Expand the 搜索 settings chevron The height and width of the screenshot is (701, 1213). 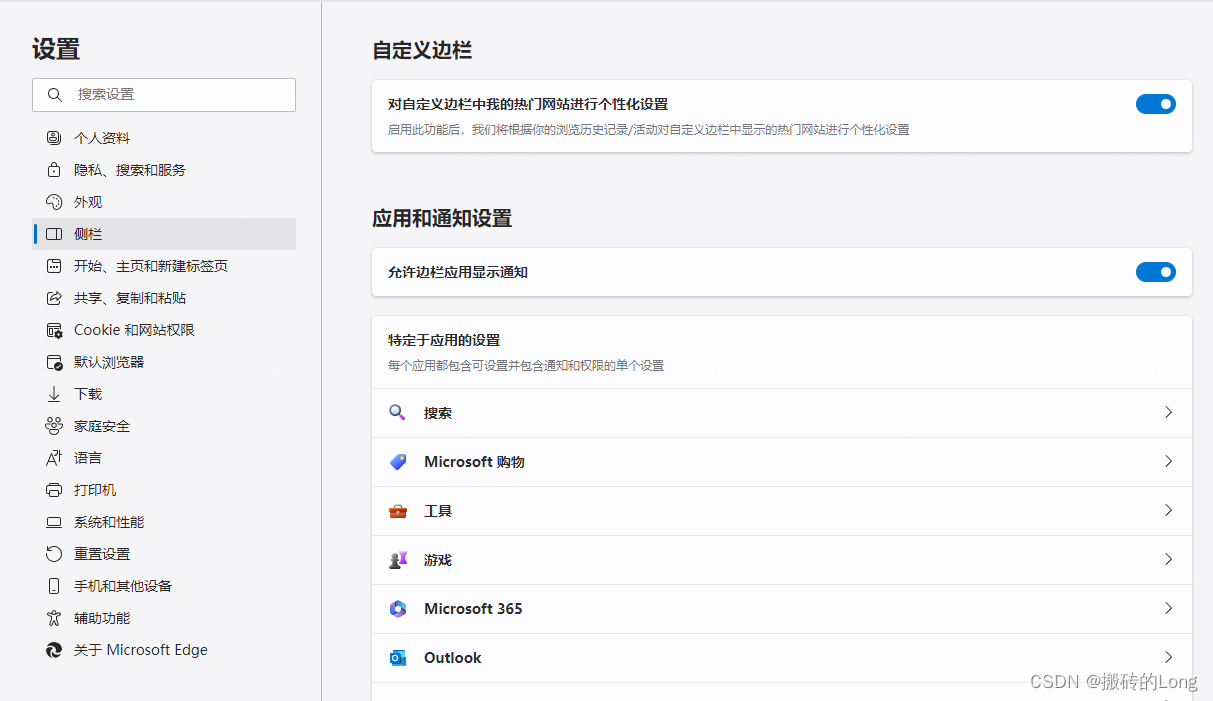1168,412
